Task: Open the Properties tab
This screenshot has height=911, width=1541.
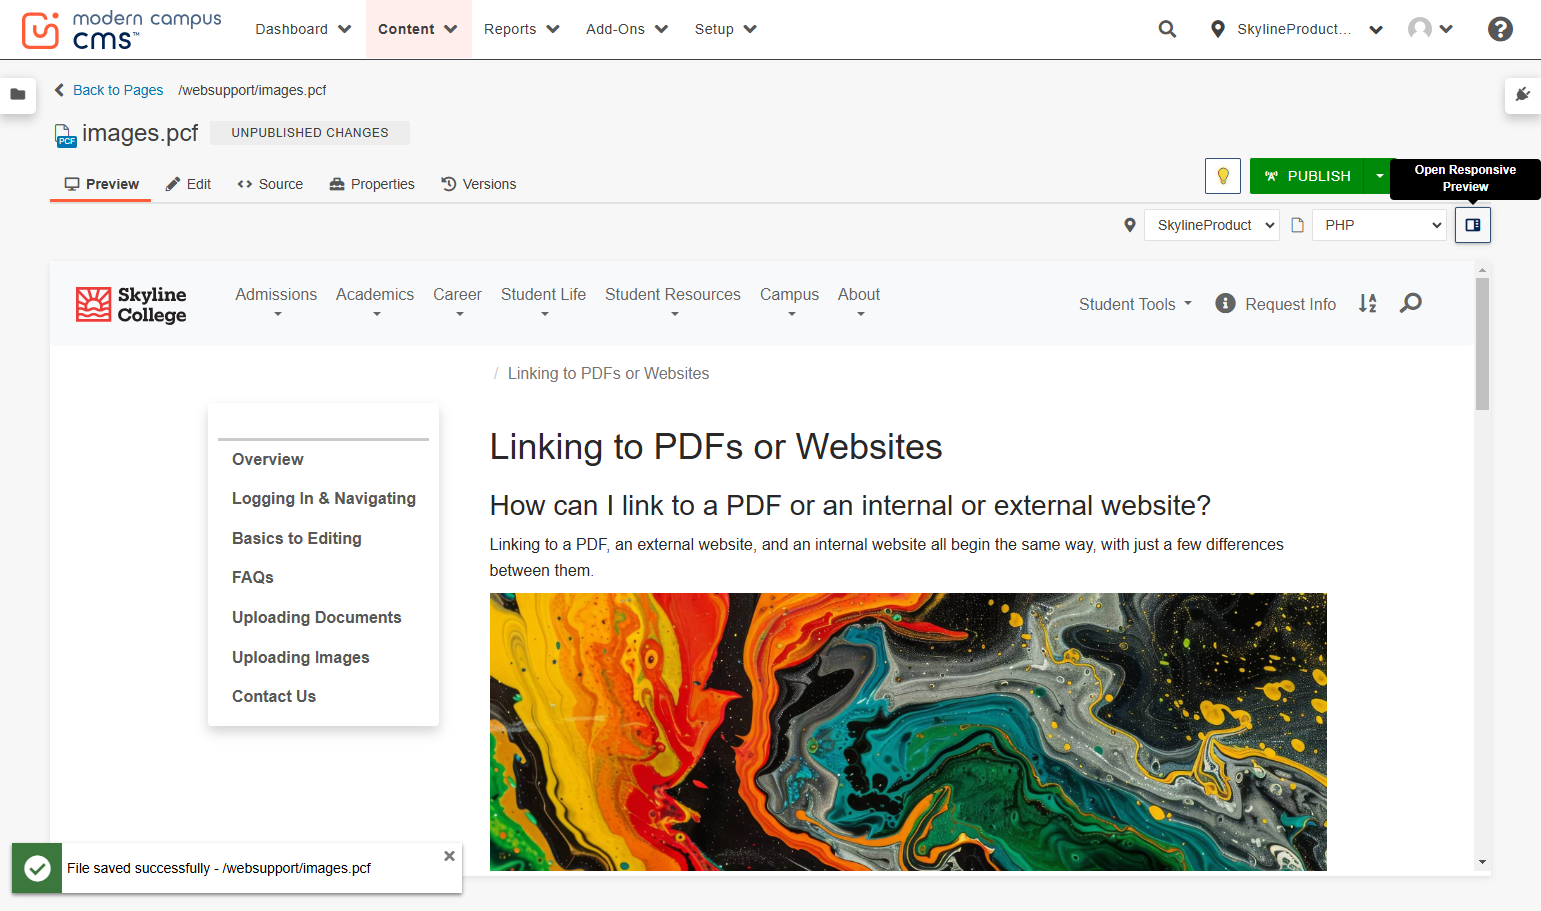Action: [x=372, y=184]
